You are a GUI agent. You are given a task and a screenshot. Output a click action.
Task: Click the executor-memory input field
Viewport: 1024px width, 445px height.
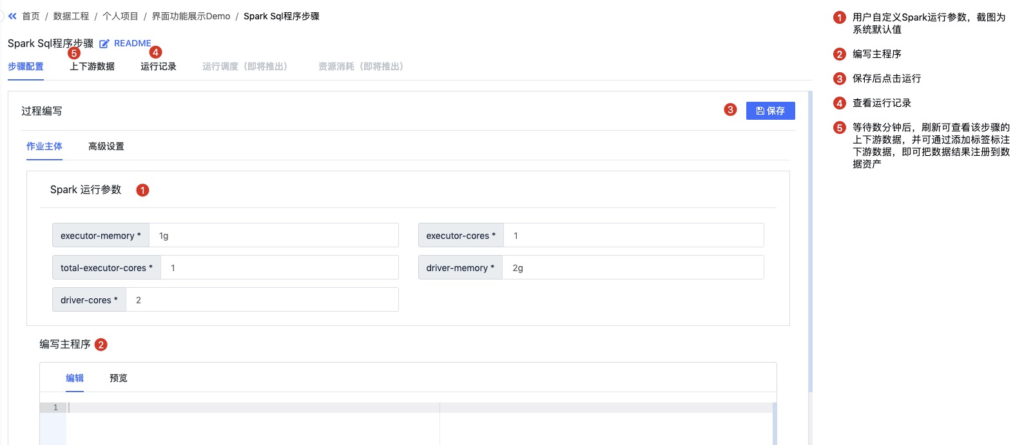pyautogui.click(x=274, y=235)
